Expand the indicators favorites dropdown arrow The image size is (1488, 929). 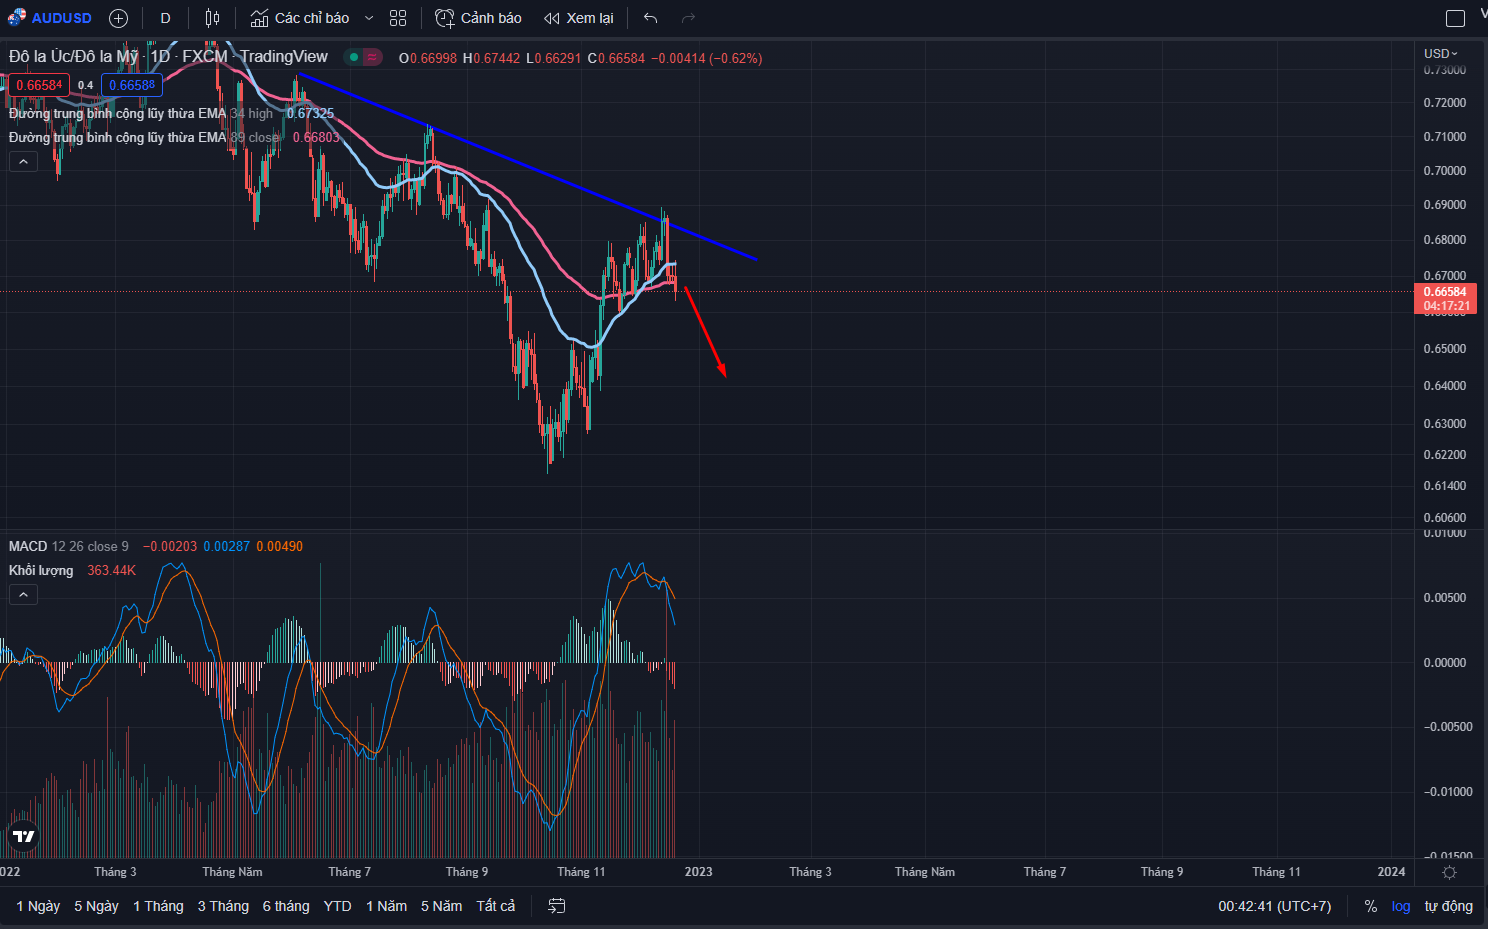point(369,18)
